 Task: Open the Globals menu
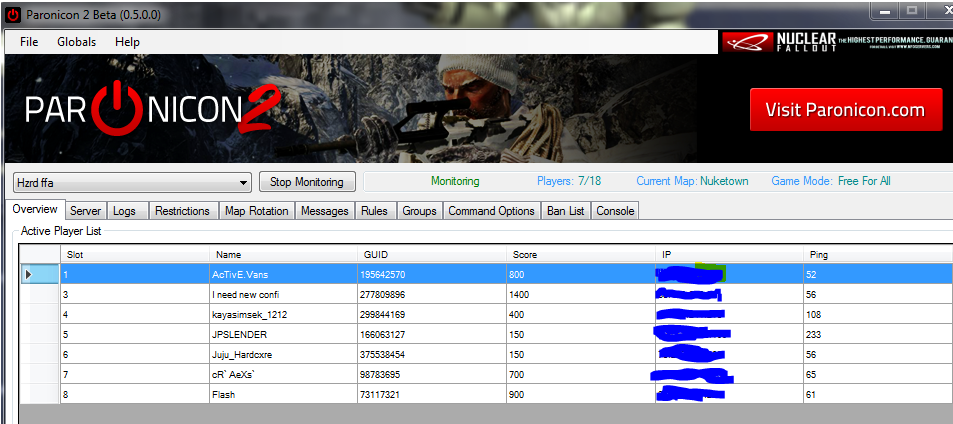point(77,42)
